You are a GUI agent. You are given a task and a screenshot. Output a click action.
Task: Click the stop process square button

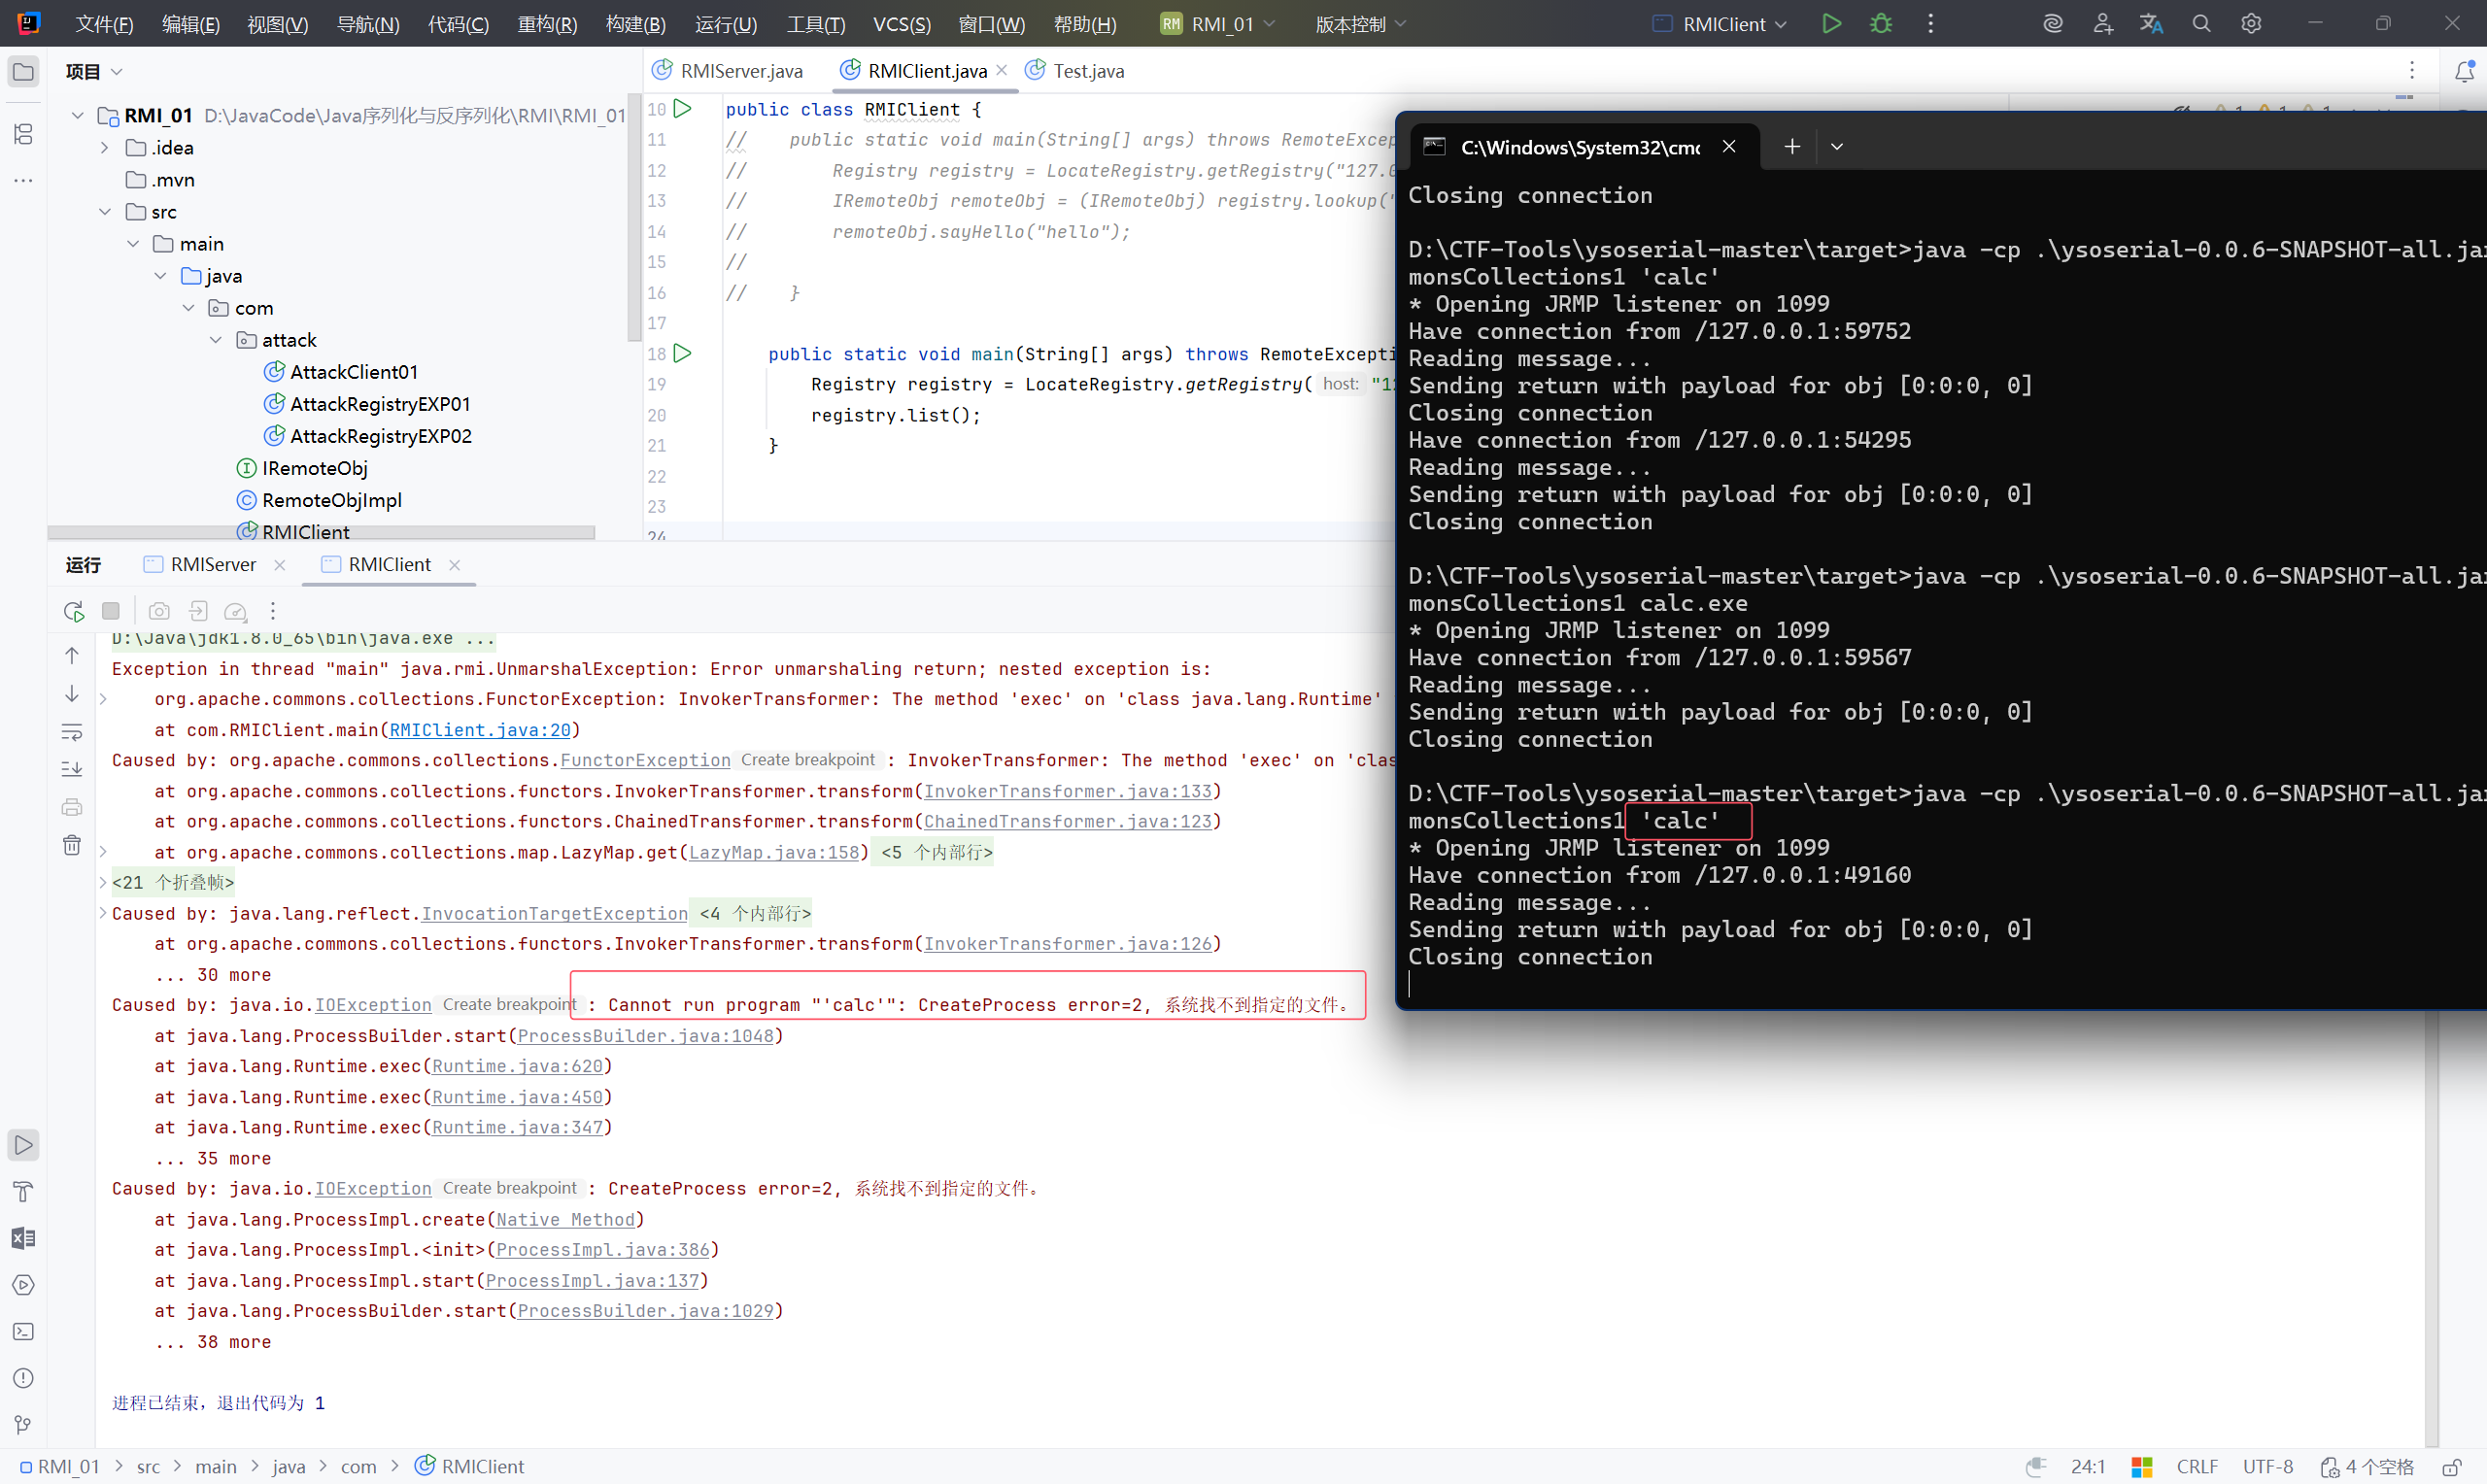[111, 611]
